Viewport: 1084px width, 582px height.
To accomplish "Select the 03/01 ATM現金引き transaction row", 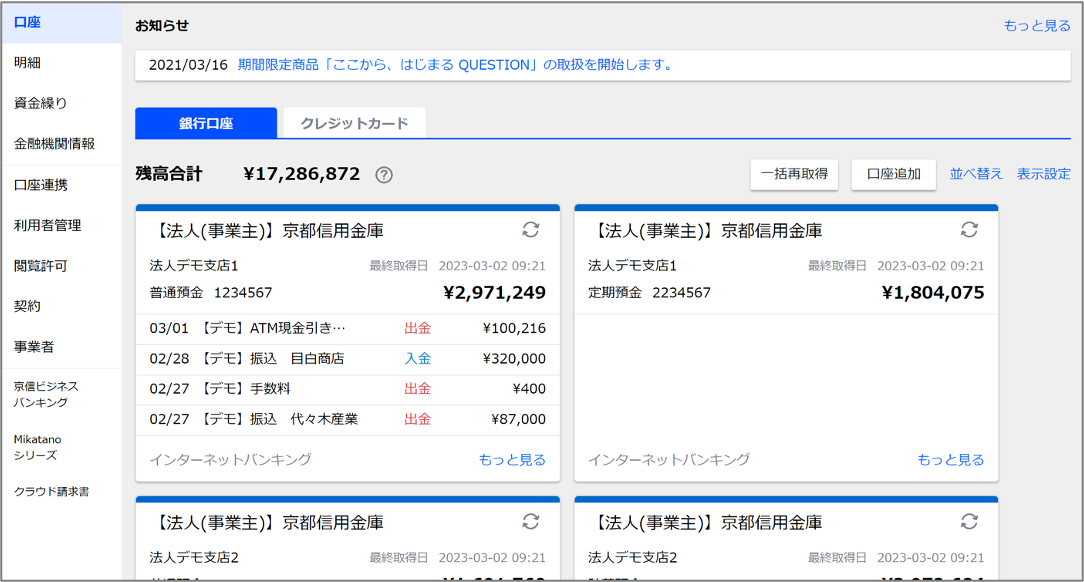I will click(x=348, y=328).
